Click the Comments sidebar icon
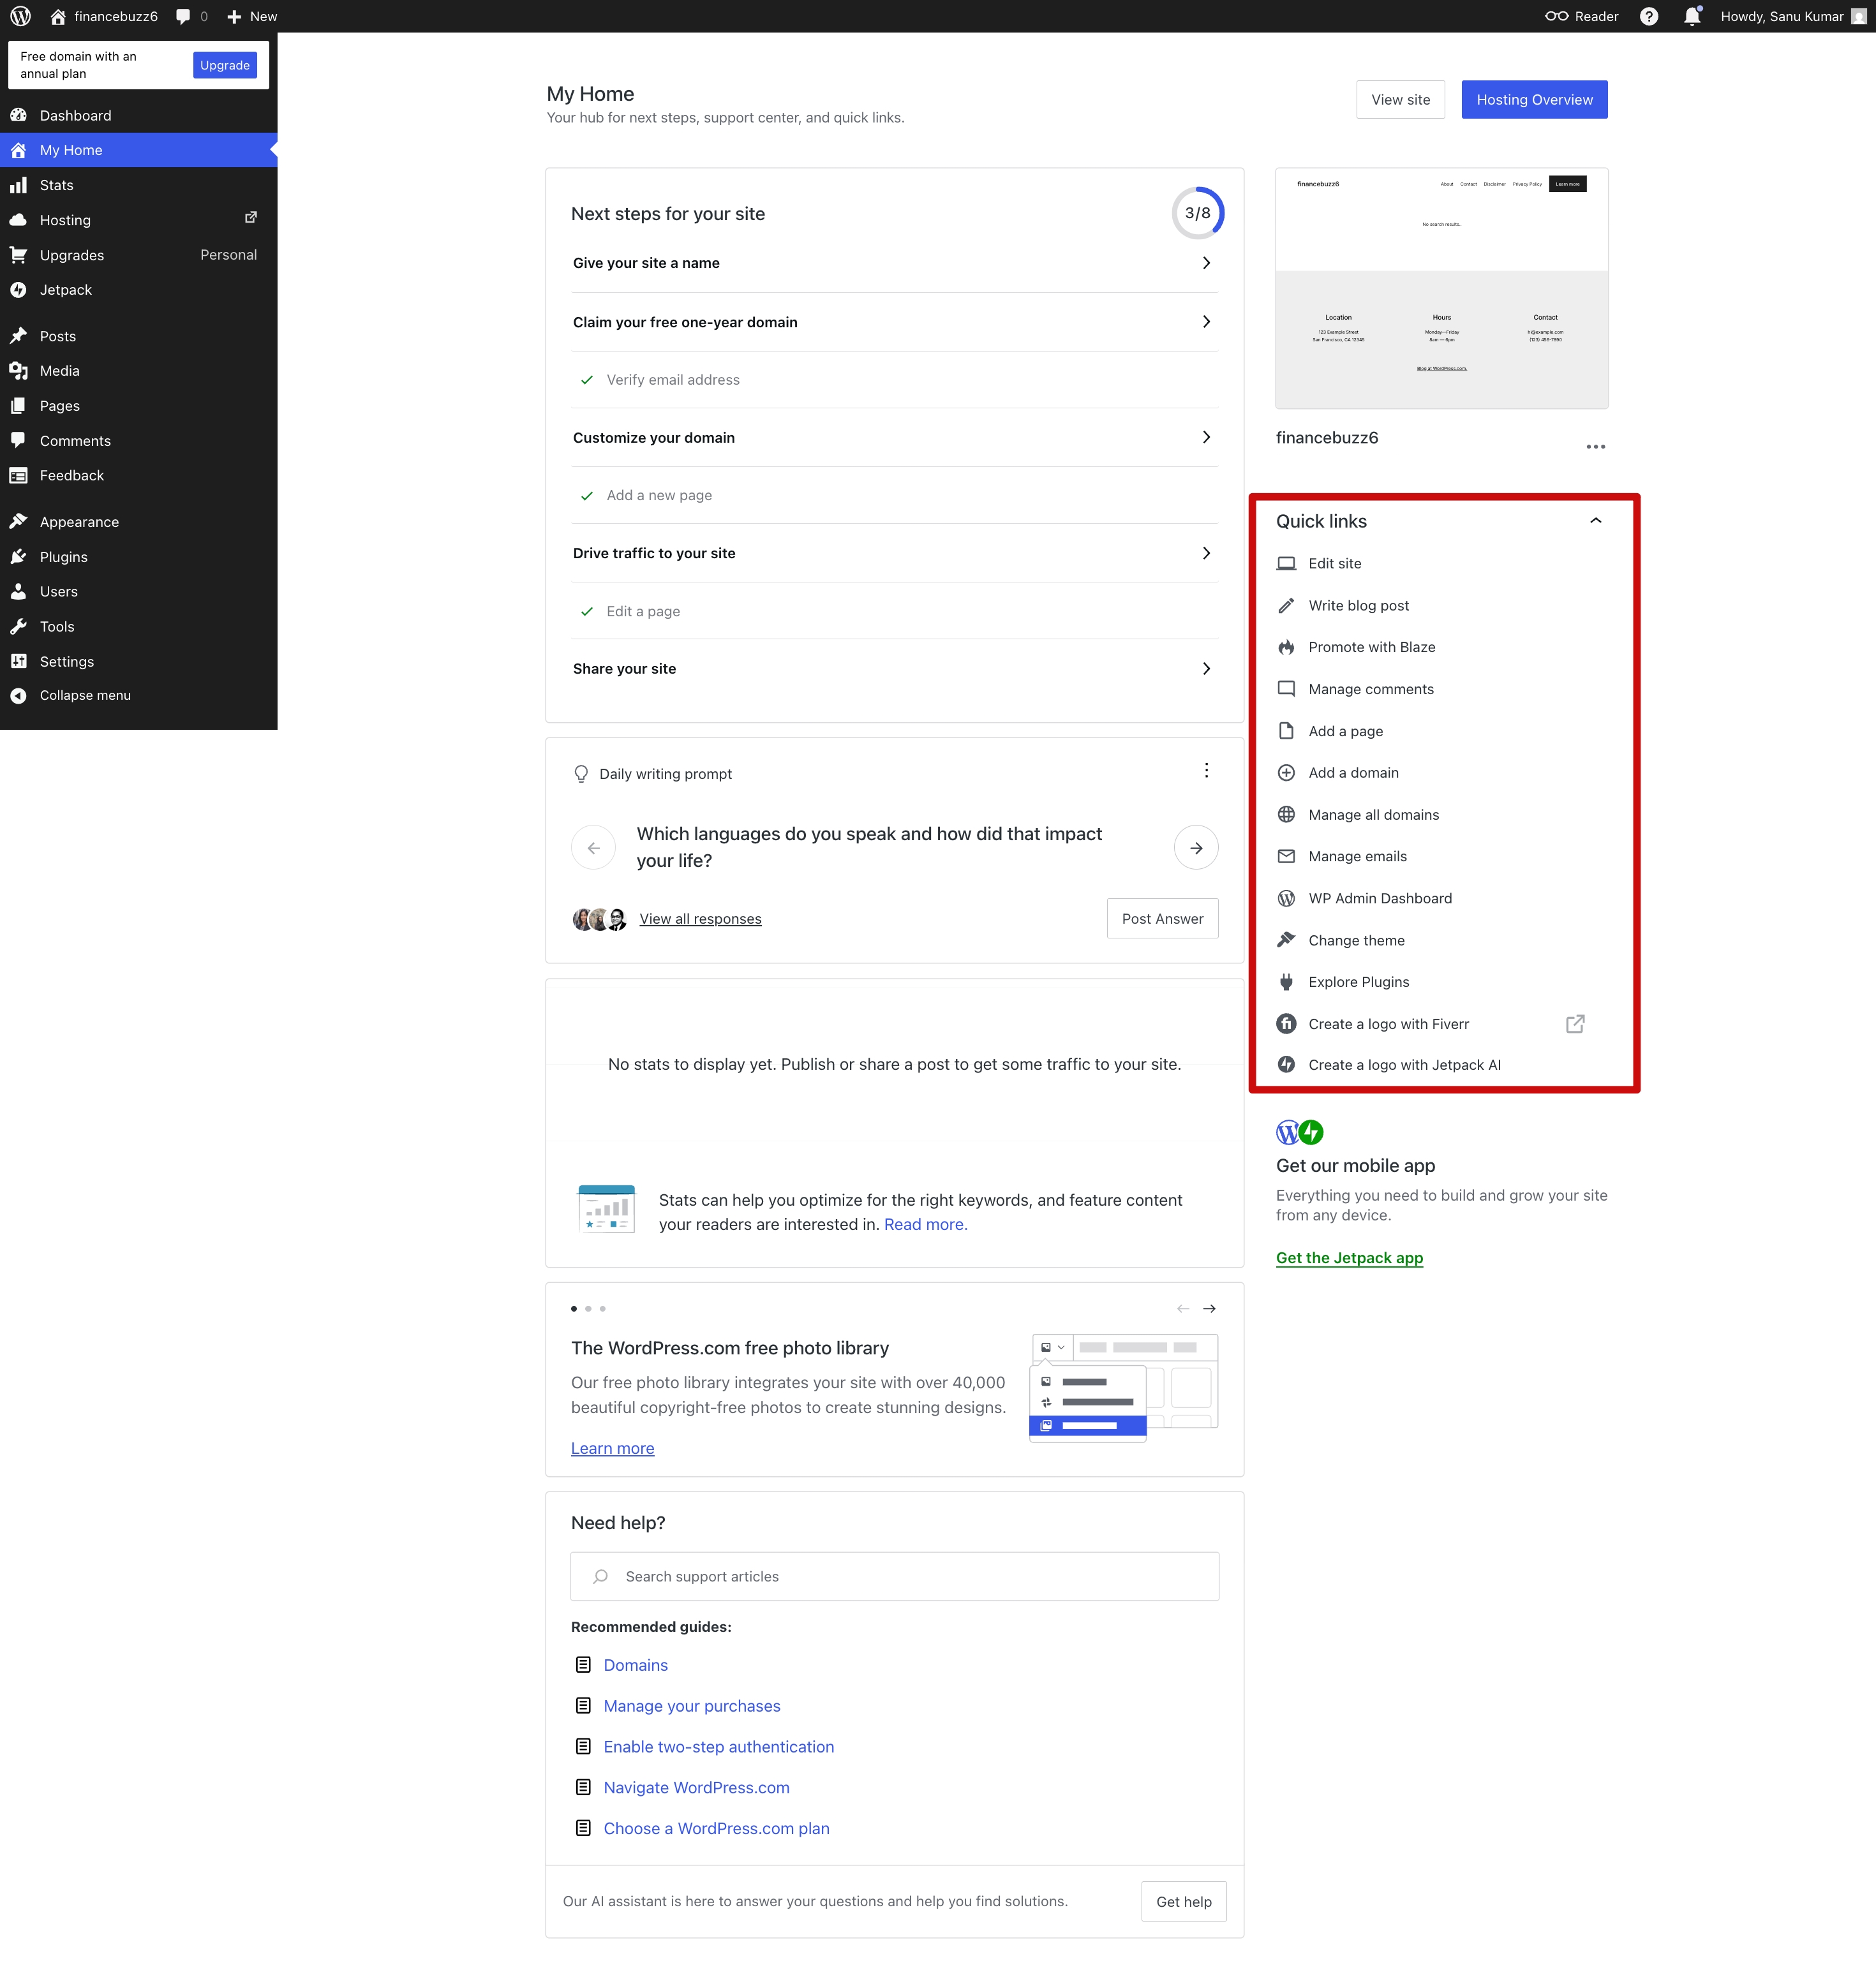The width and height of the screenshot is (1876, 1970). (x=18, y=441)
